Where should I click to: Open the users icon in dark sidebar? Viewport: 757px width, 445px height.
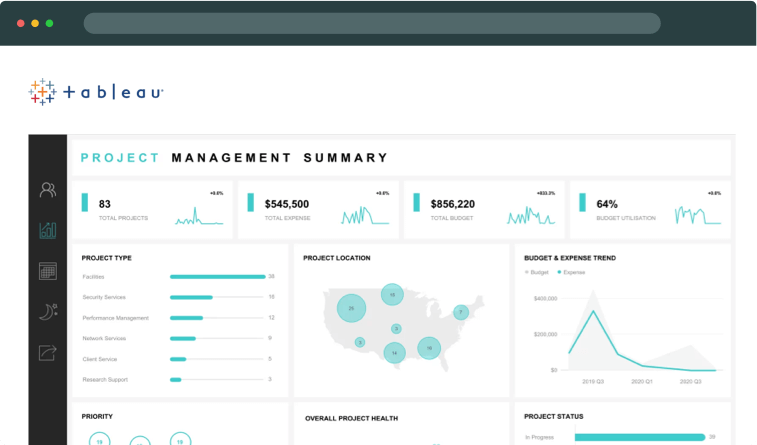tap(48, 190)
